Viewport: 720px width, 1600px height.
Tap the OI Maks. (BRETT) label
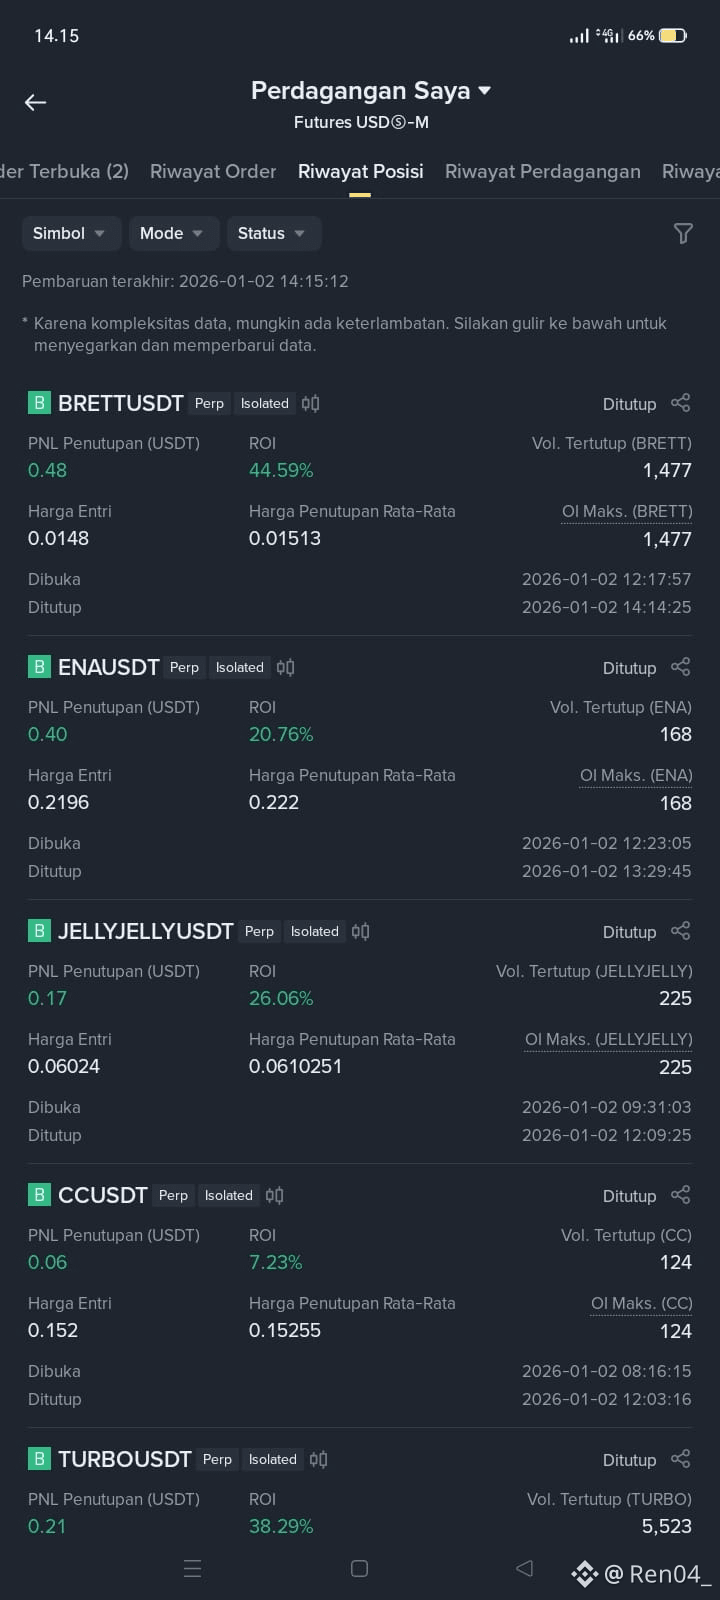point(627,511)
